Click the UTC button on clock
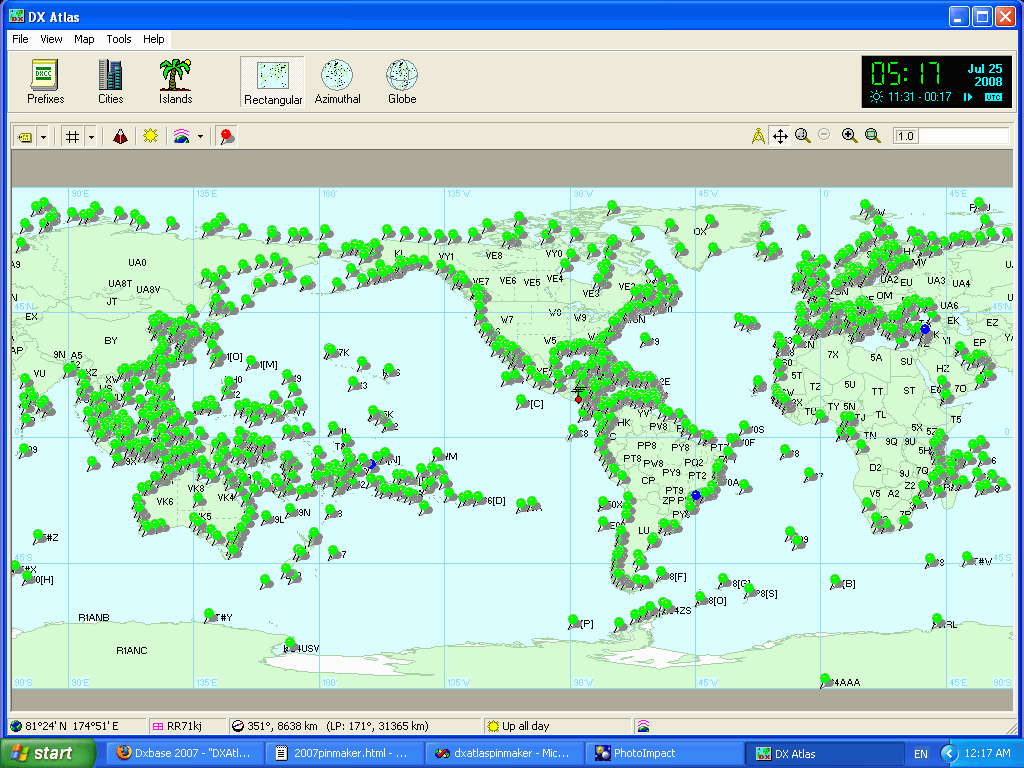 click(992, 97)
